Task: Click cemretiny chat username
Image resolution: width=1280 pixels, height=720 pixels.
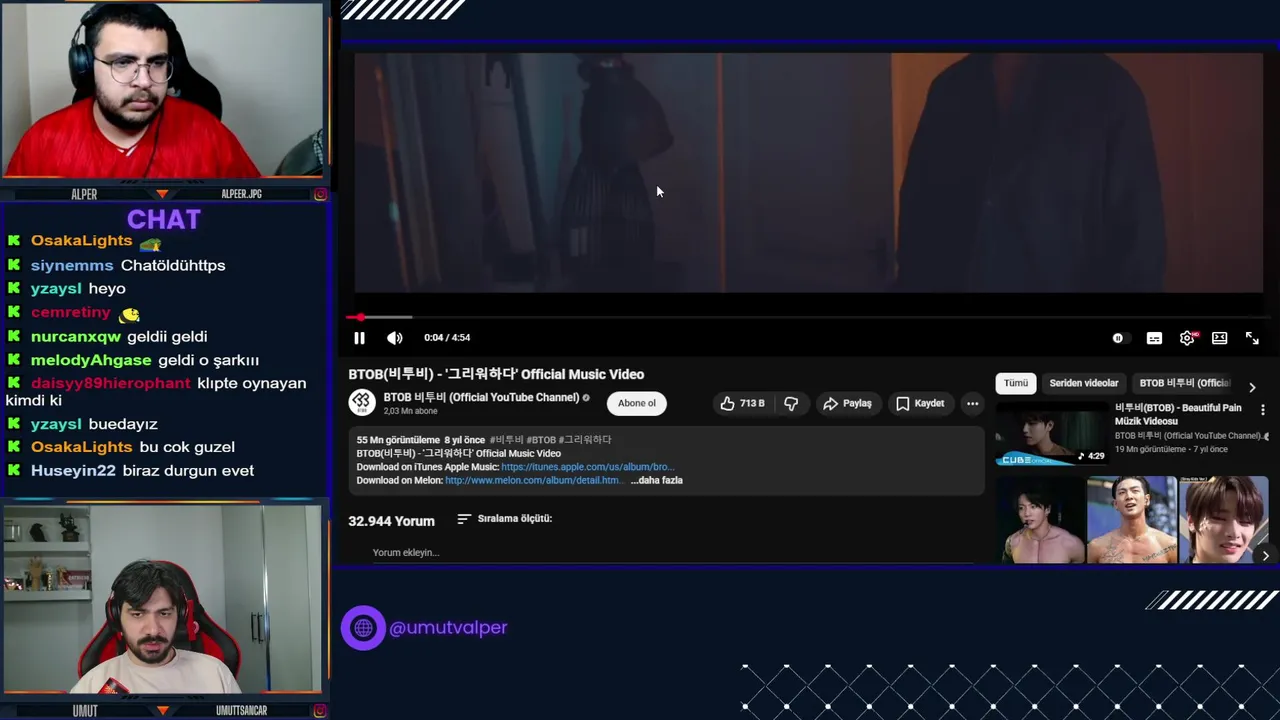Action: click(x=71, y=312)
